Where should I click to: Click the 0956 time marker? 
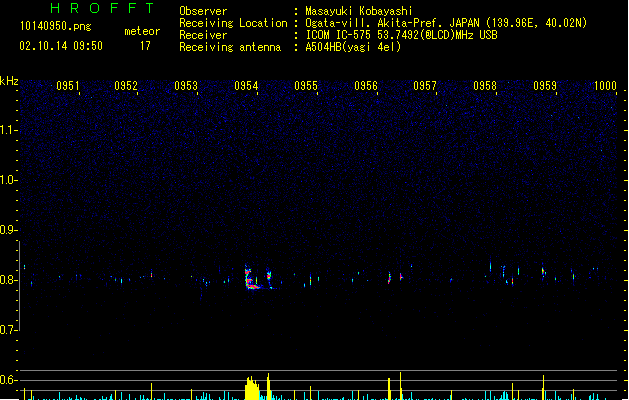pyautogui.click(x=366, y=86)
